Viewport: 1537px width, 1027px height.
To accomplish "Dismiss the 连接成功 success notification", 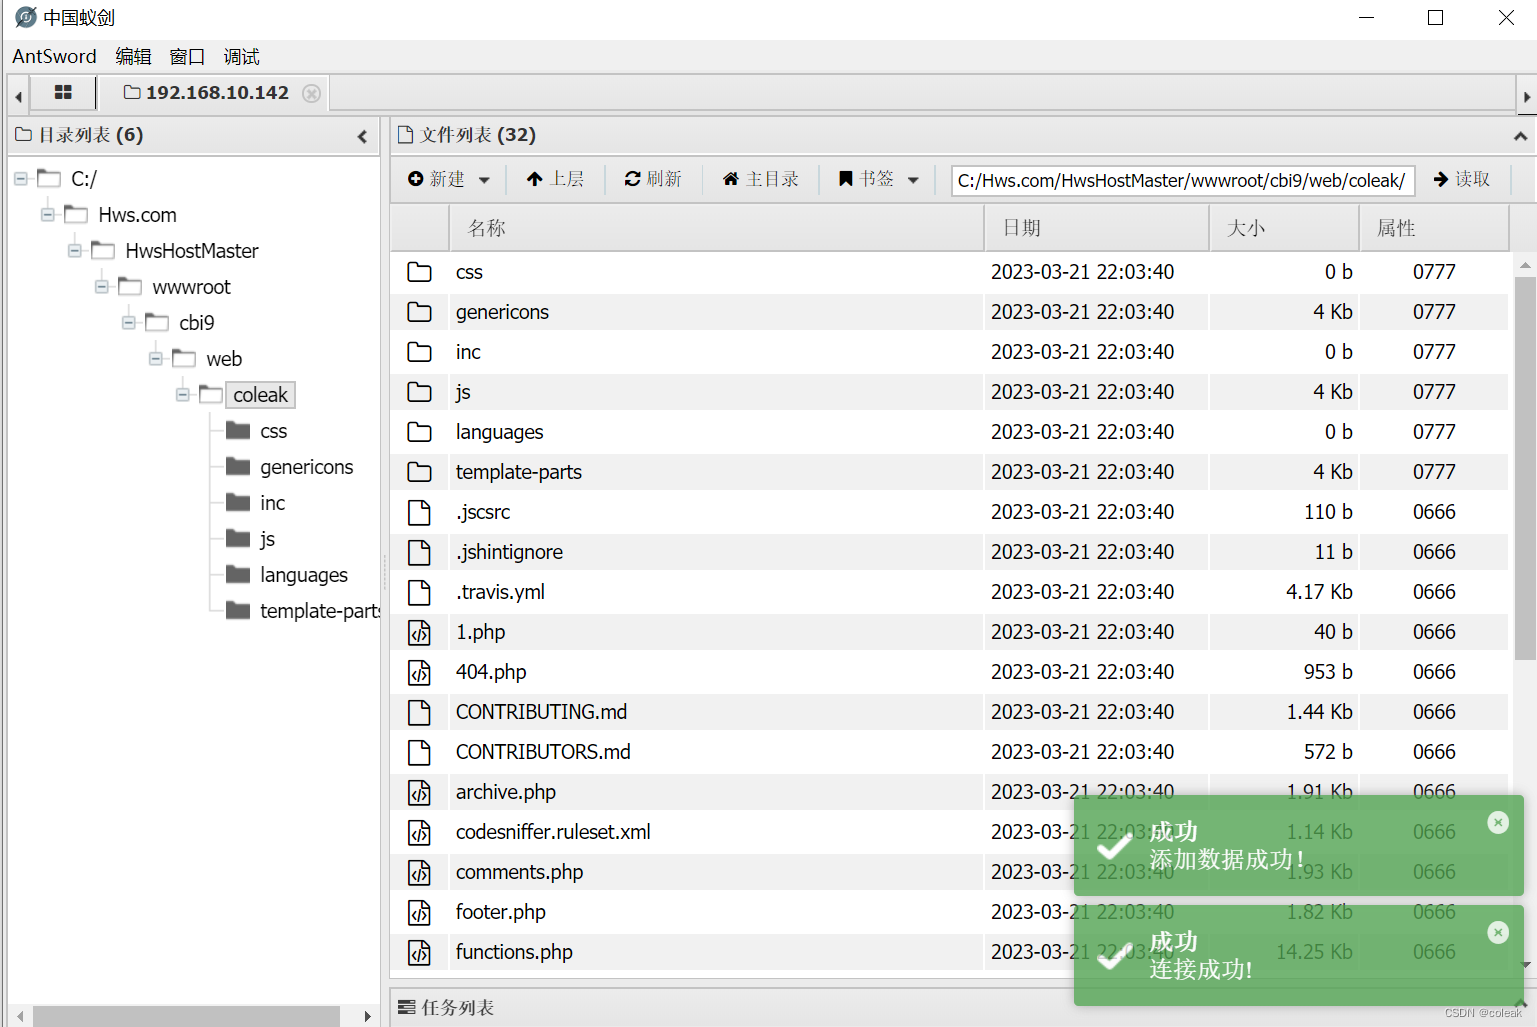I will click(x=1497, y=932).
